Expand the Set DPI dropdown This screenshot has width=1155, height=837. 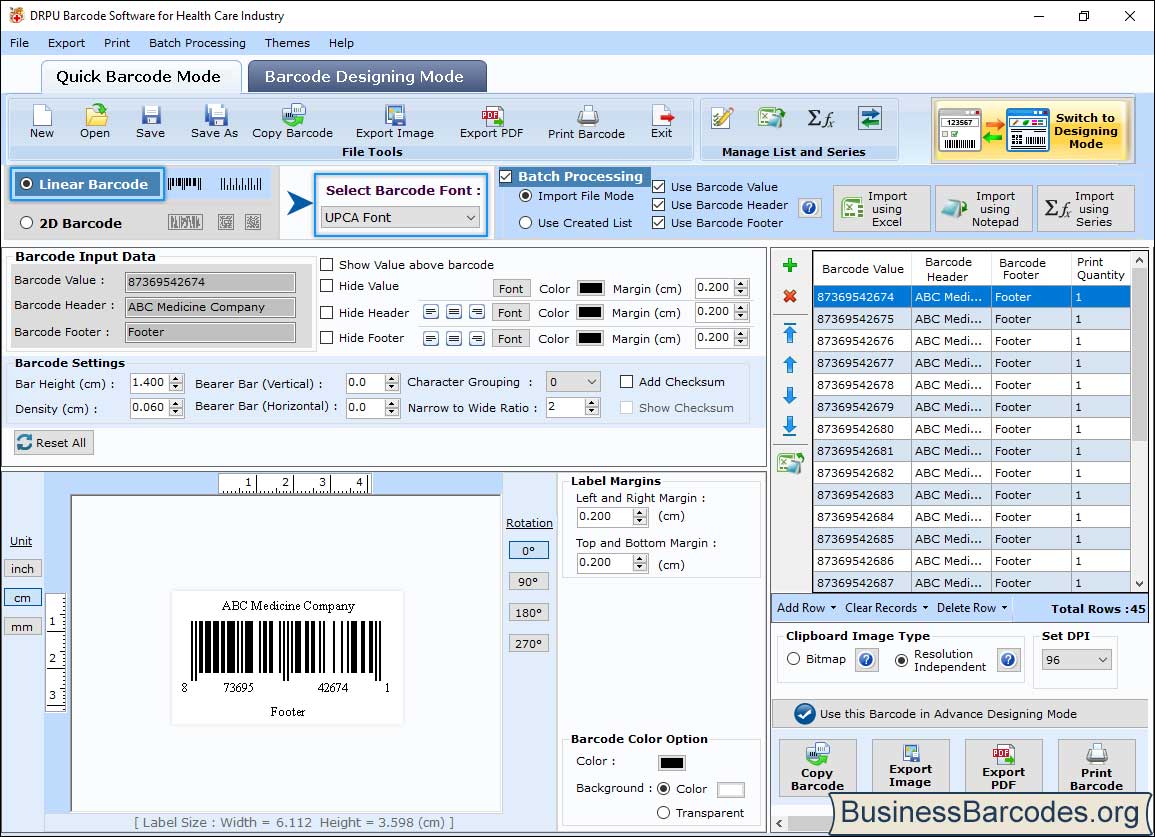click(x=1076, y=660)
